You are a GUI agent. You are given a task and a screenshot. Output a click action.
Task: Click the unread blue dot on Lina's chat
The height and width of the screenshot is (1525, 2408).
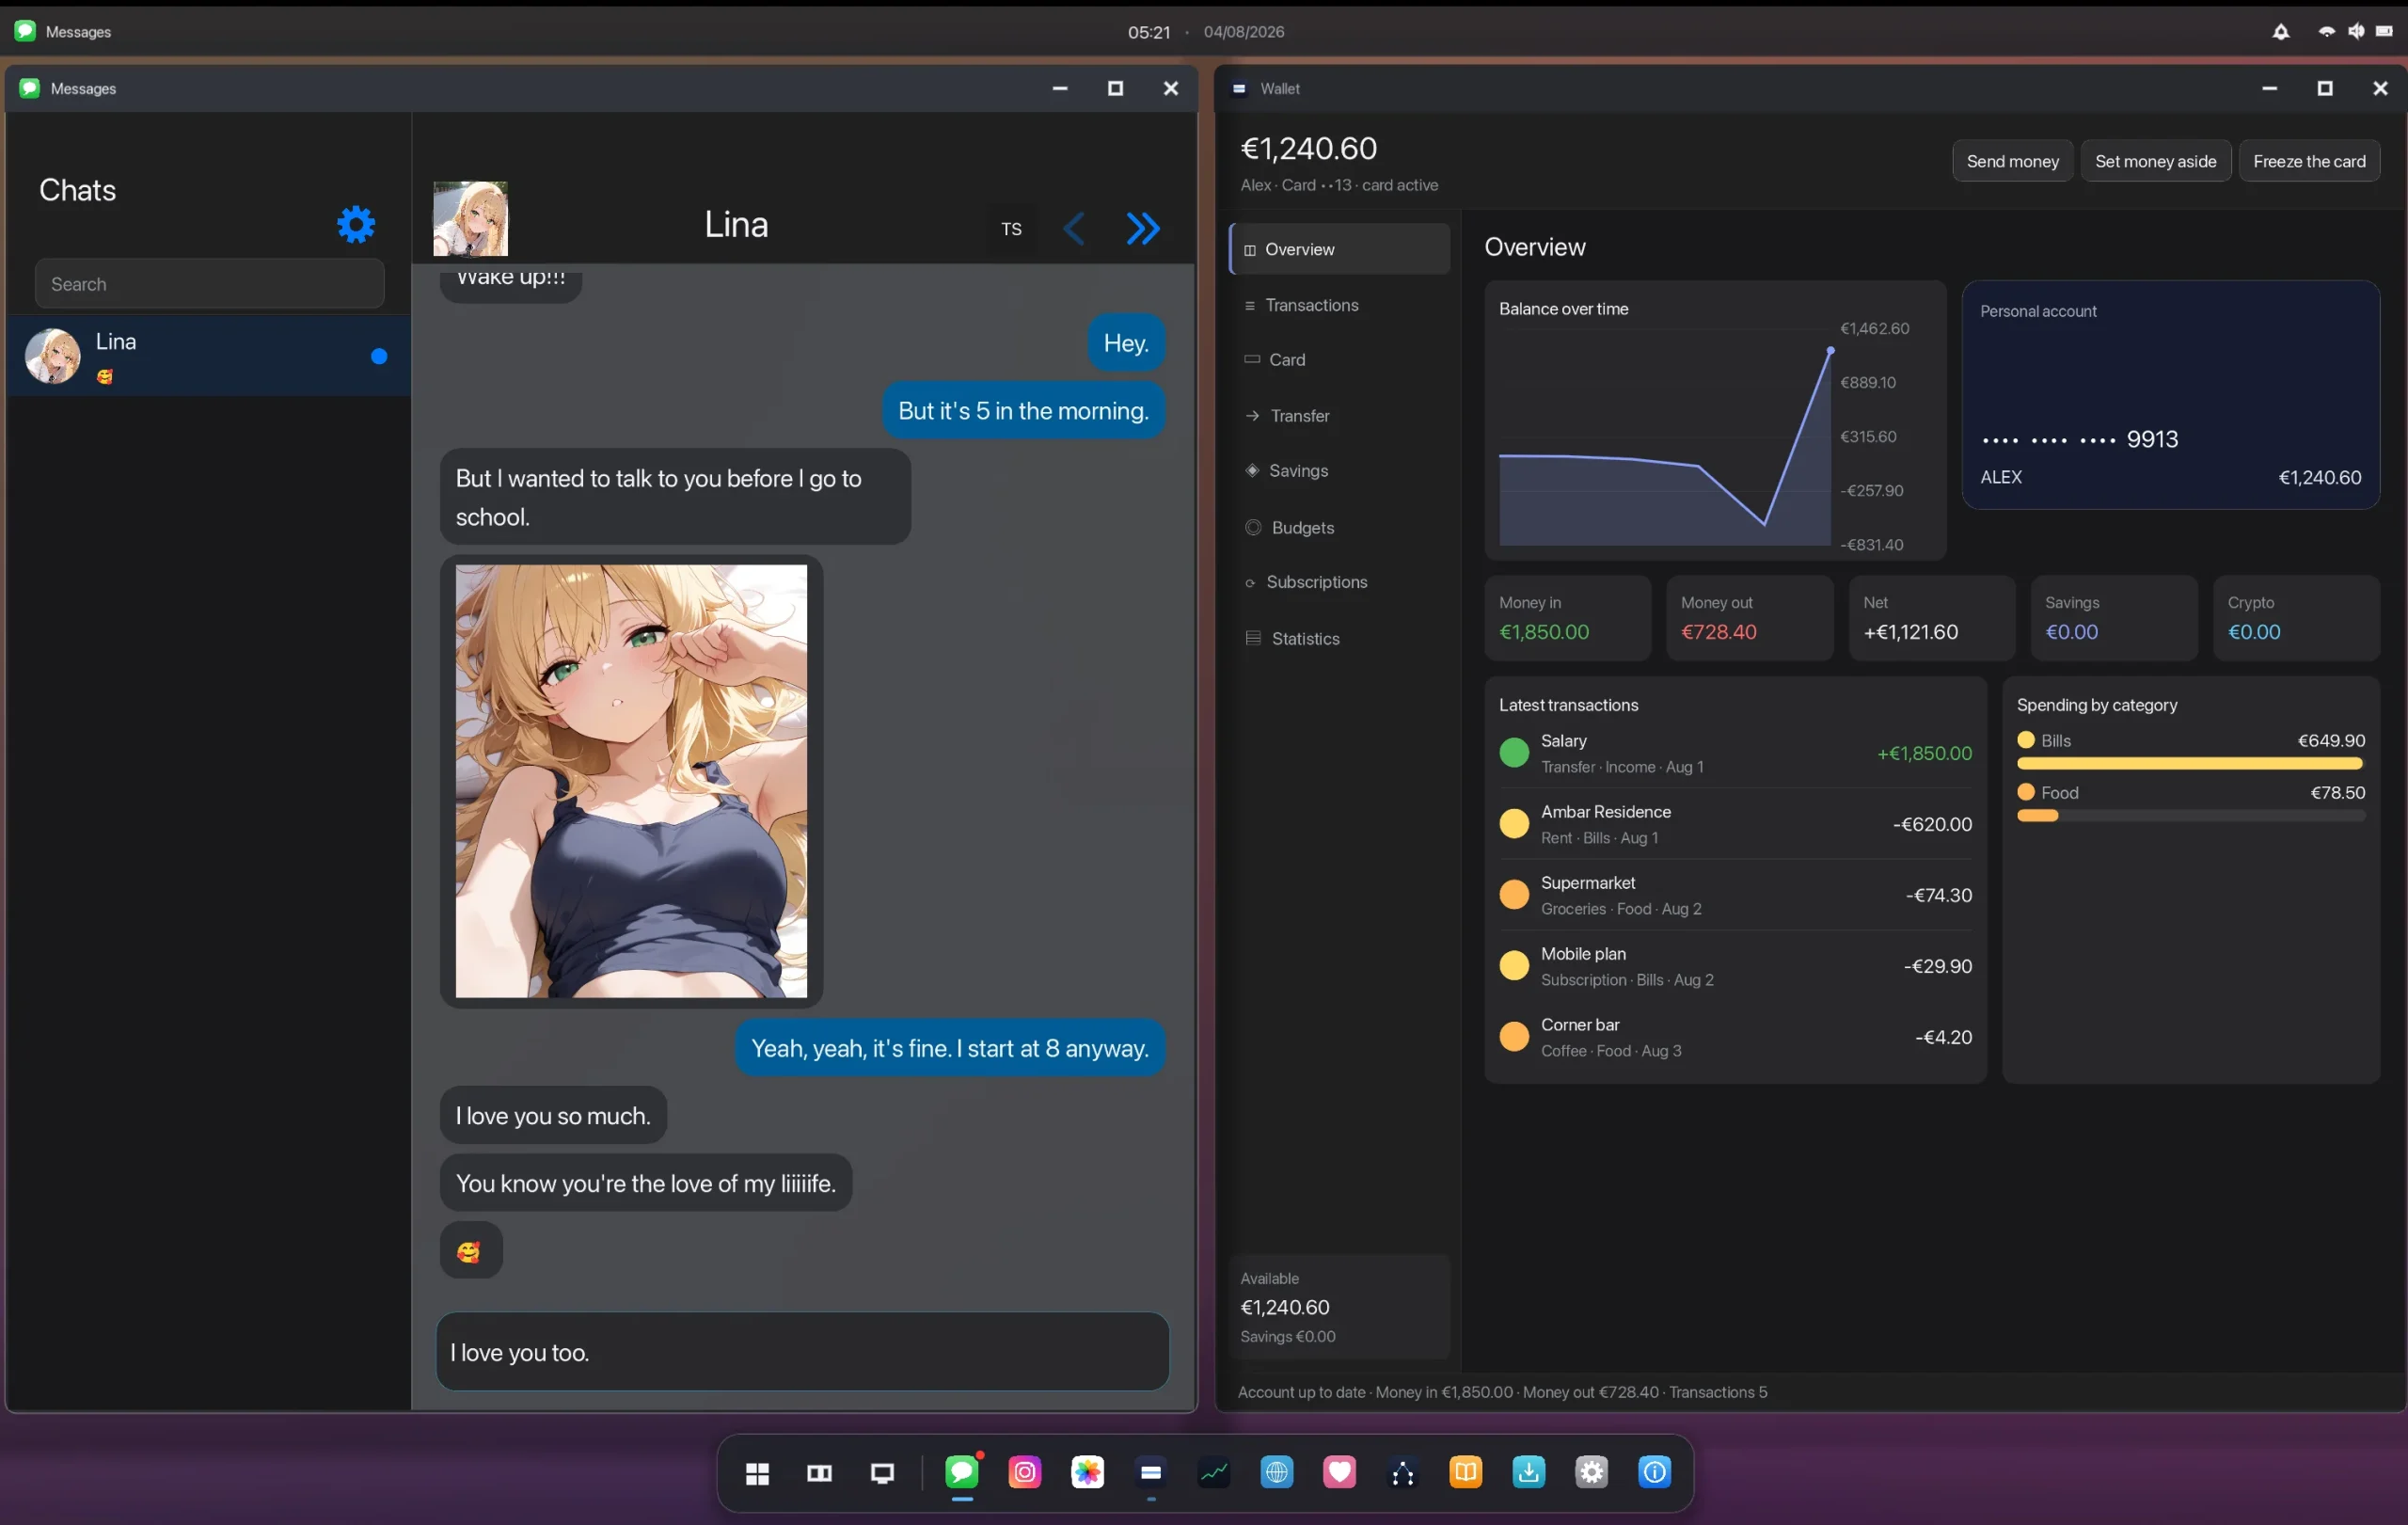[x=379, y=356]
